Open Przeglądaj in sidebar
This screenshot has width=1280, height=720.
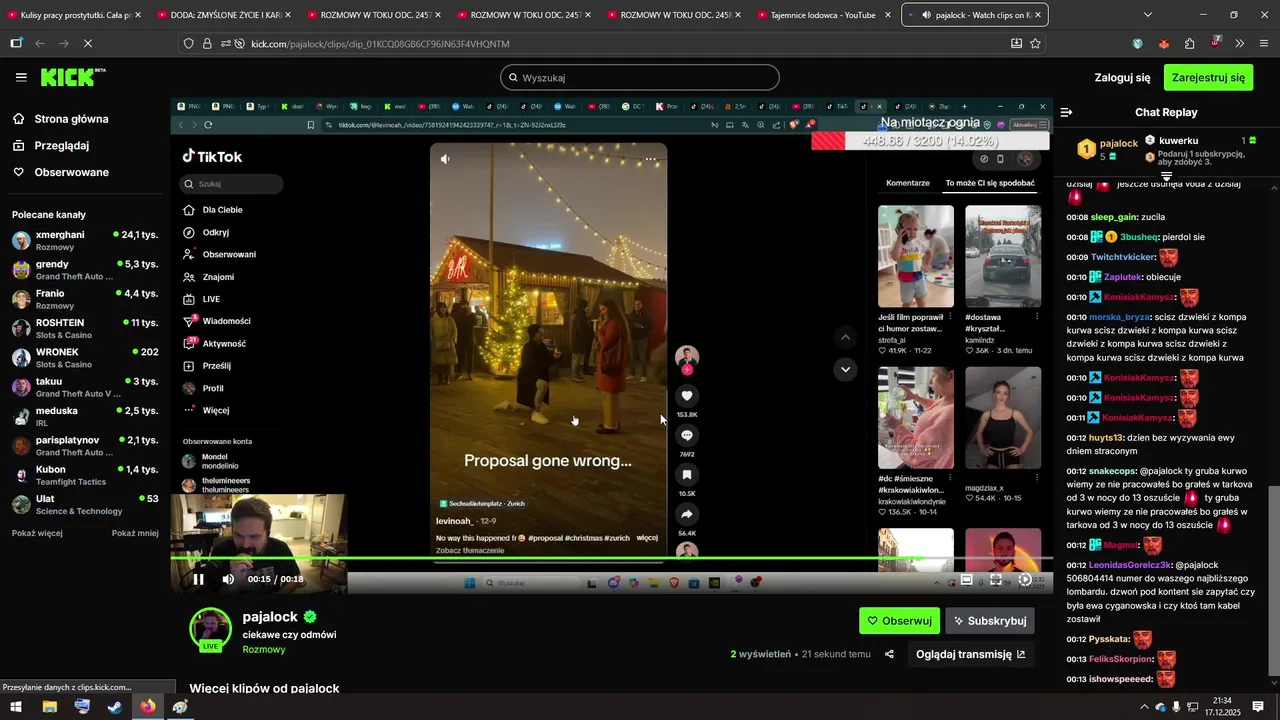click(61, 145)
